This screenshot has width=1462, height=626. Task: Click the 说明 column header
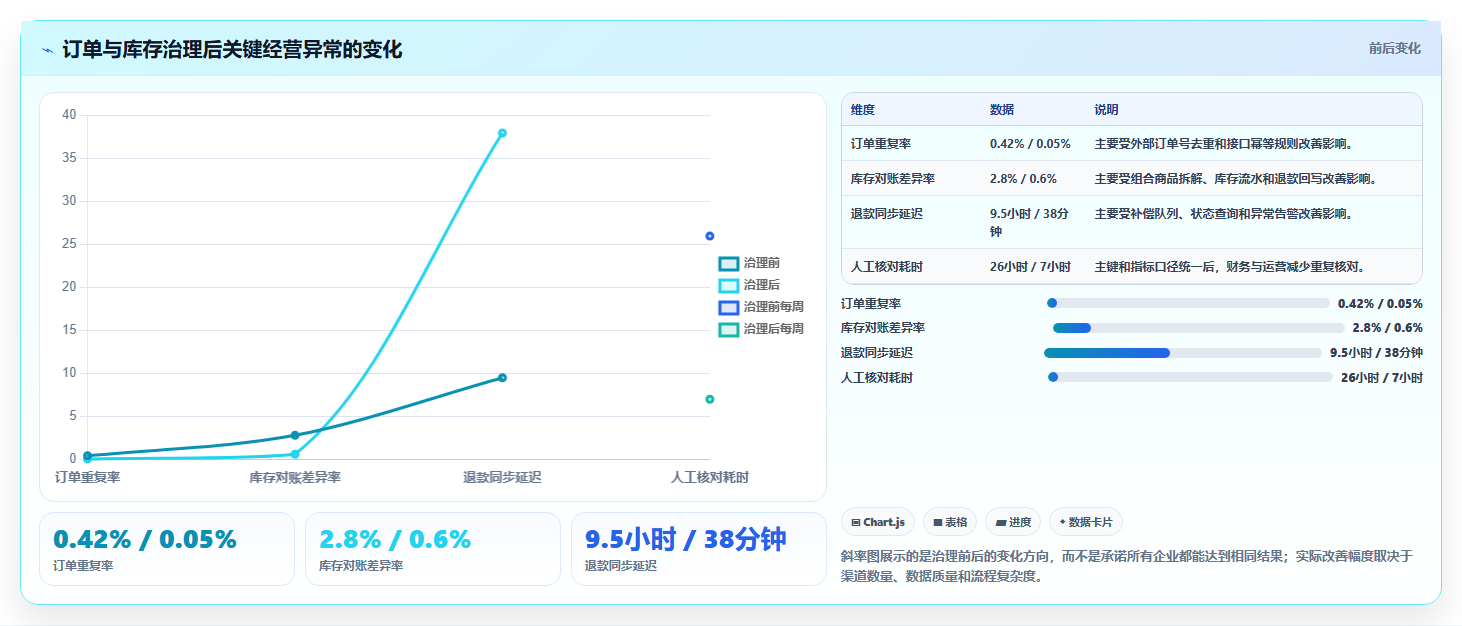tap(1107, 110)
